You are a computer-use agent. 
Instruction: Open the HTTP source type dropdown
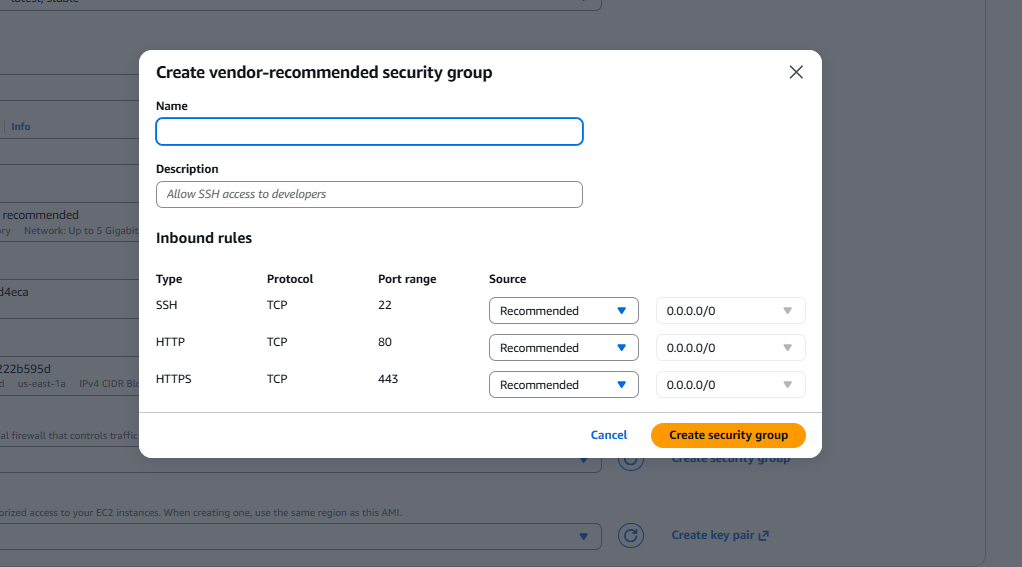[564, 348]
